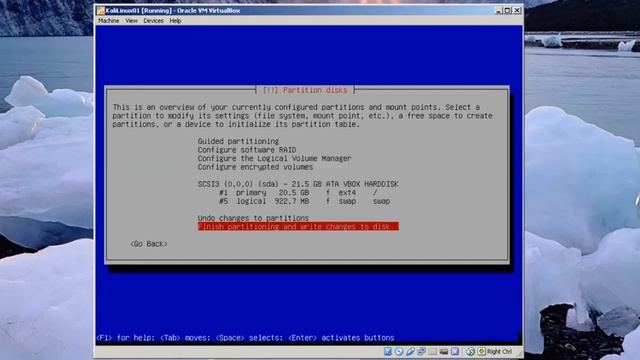Minimize the VirtualBox window

[x=498, y=10]
